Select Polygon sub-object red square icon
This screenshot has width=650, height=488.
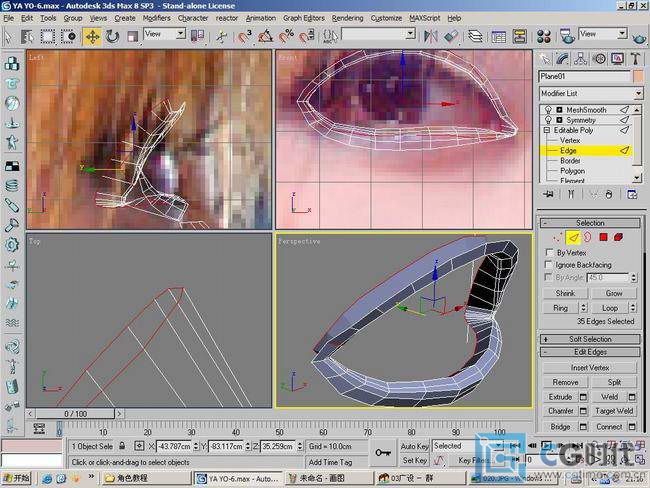tap(603, 238)
